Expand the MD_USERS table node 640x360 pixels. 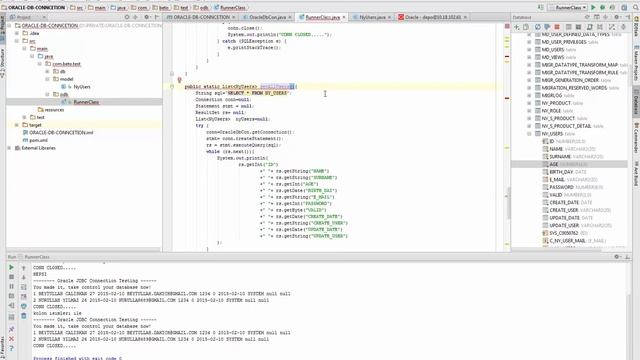click(x=529, y=50)
